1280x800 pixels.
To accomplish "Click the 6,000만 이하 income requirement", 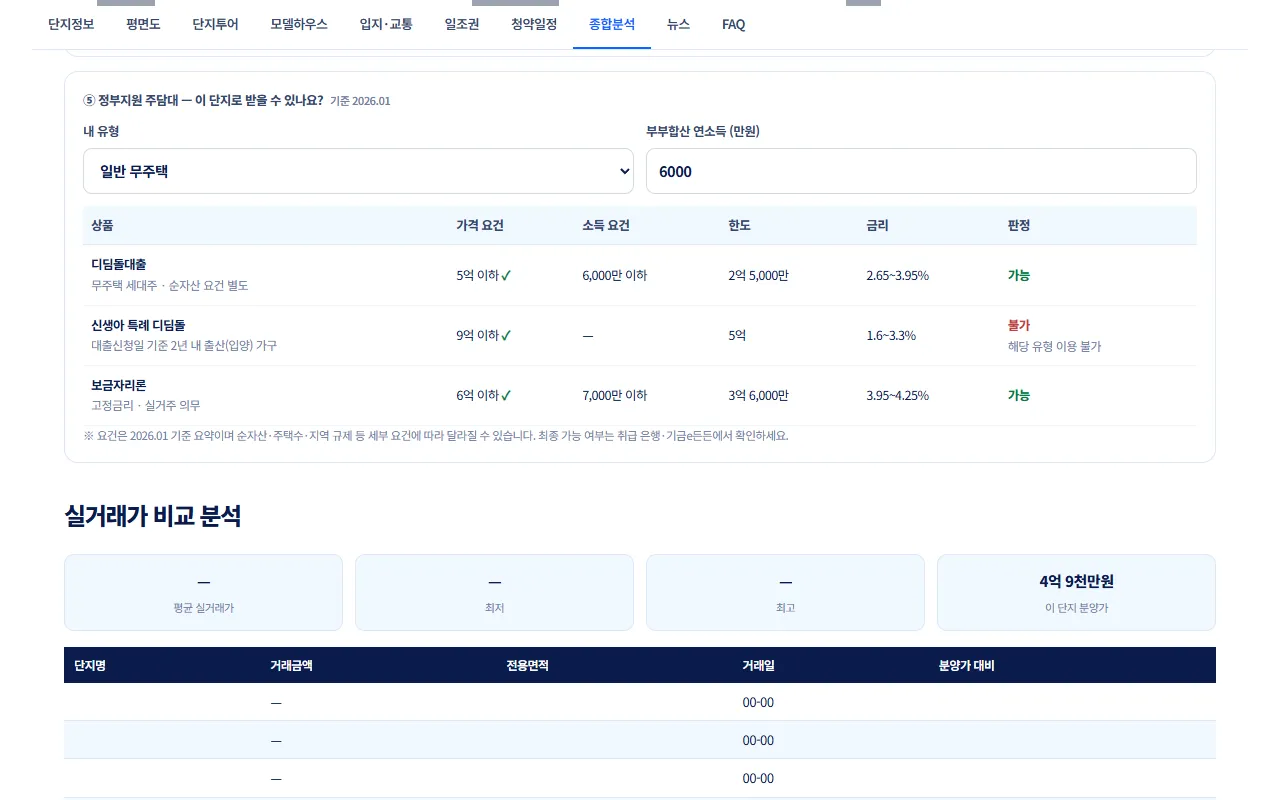I will tap(614, 275).
